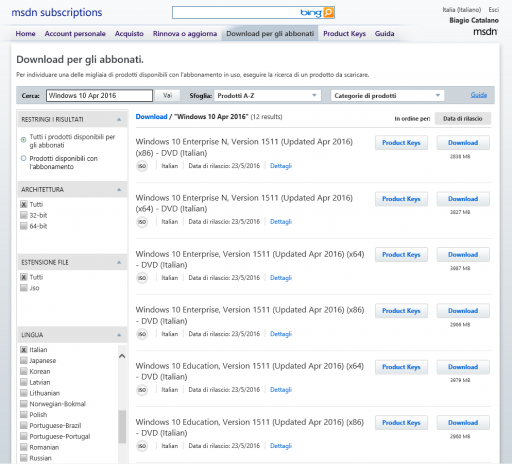Screen dimensions: 512x464
Task: Click the Download breadcrumb link
Action: tap(151, 117)
